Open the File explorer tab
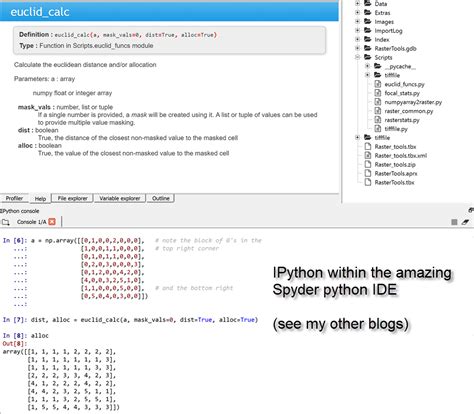Image resolution: width=474 pixels, height=414 pixels. coord(72,198)
